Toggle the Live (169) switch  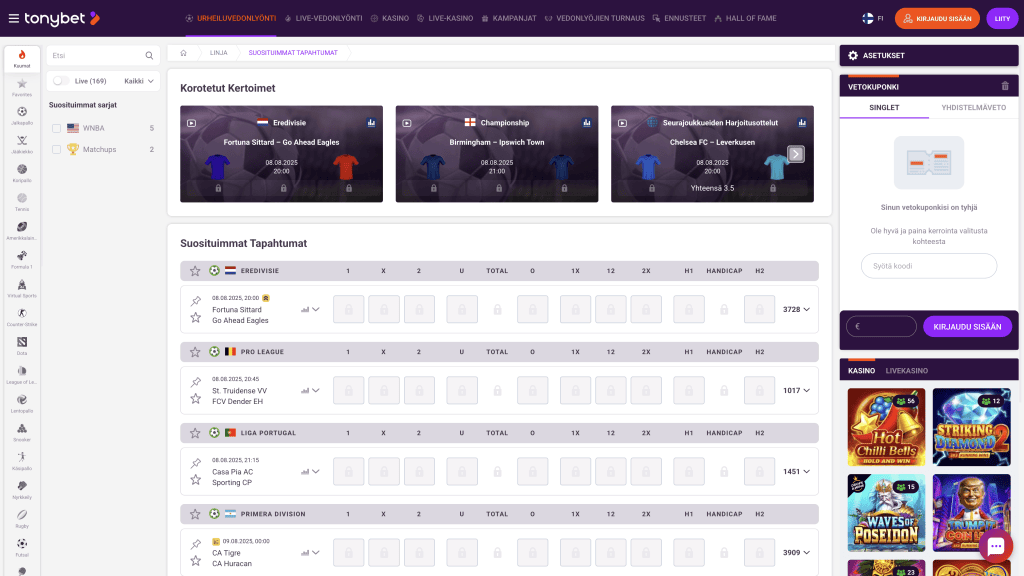click(x=61, y=81)
